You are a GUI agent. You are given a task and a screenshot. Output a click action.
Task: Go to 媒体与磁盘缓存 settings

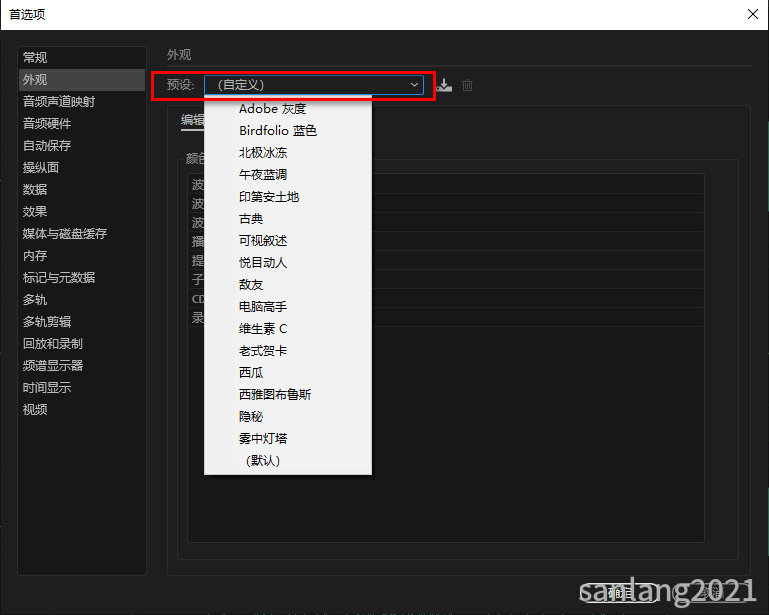82,234
